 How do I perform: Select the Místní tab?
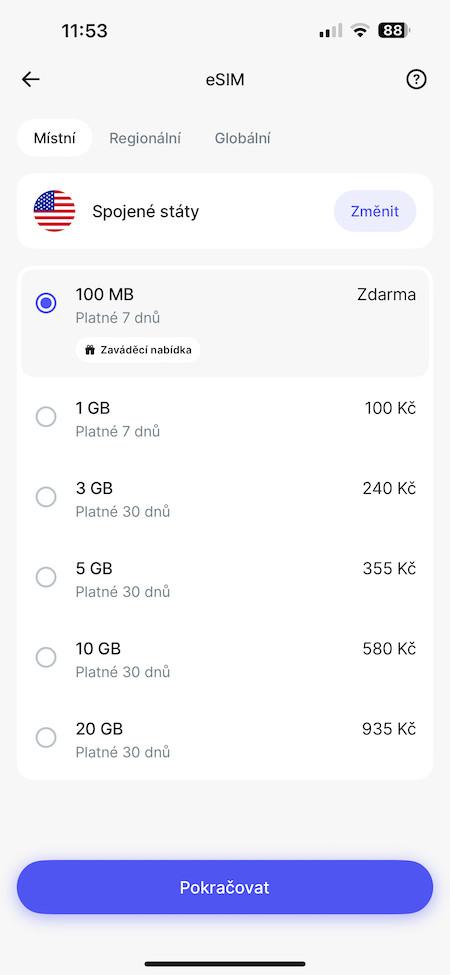[55, 138]
